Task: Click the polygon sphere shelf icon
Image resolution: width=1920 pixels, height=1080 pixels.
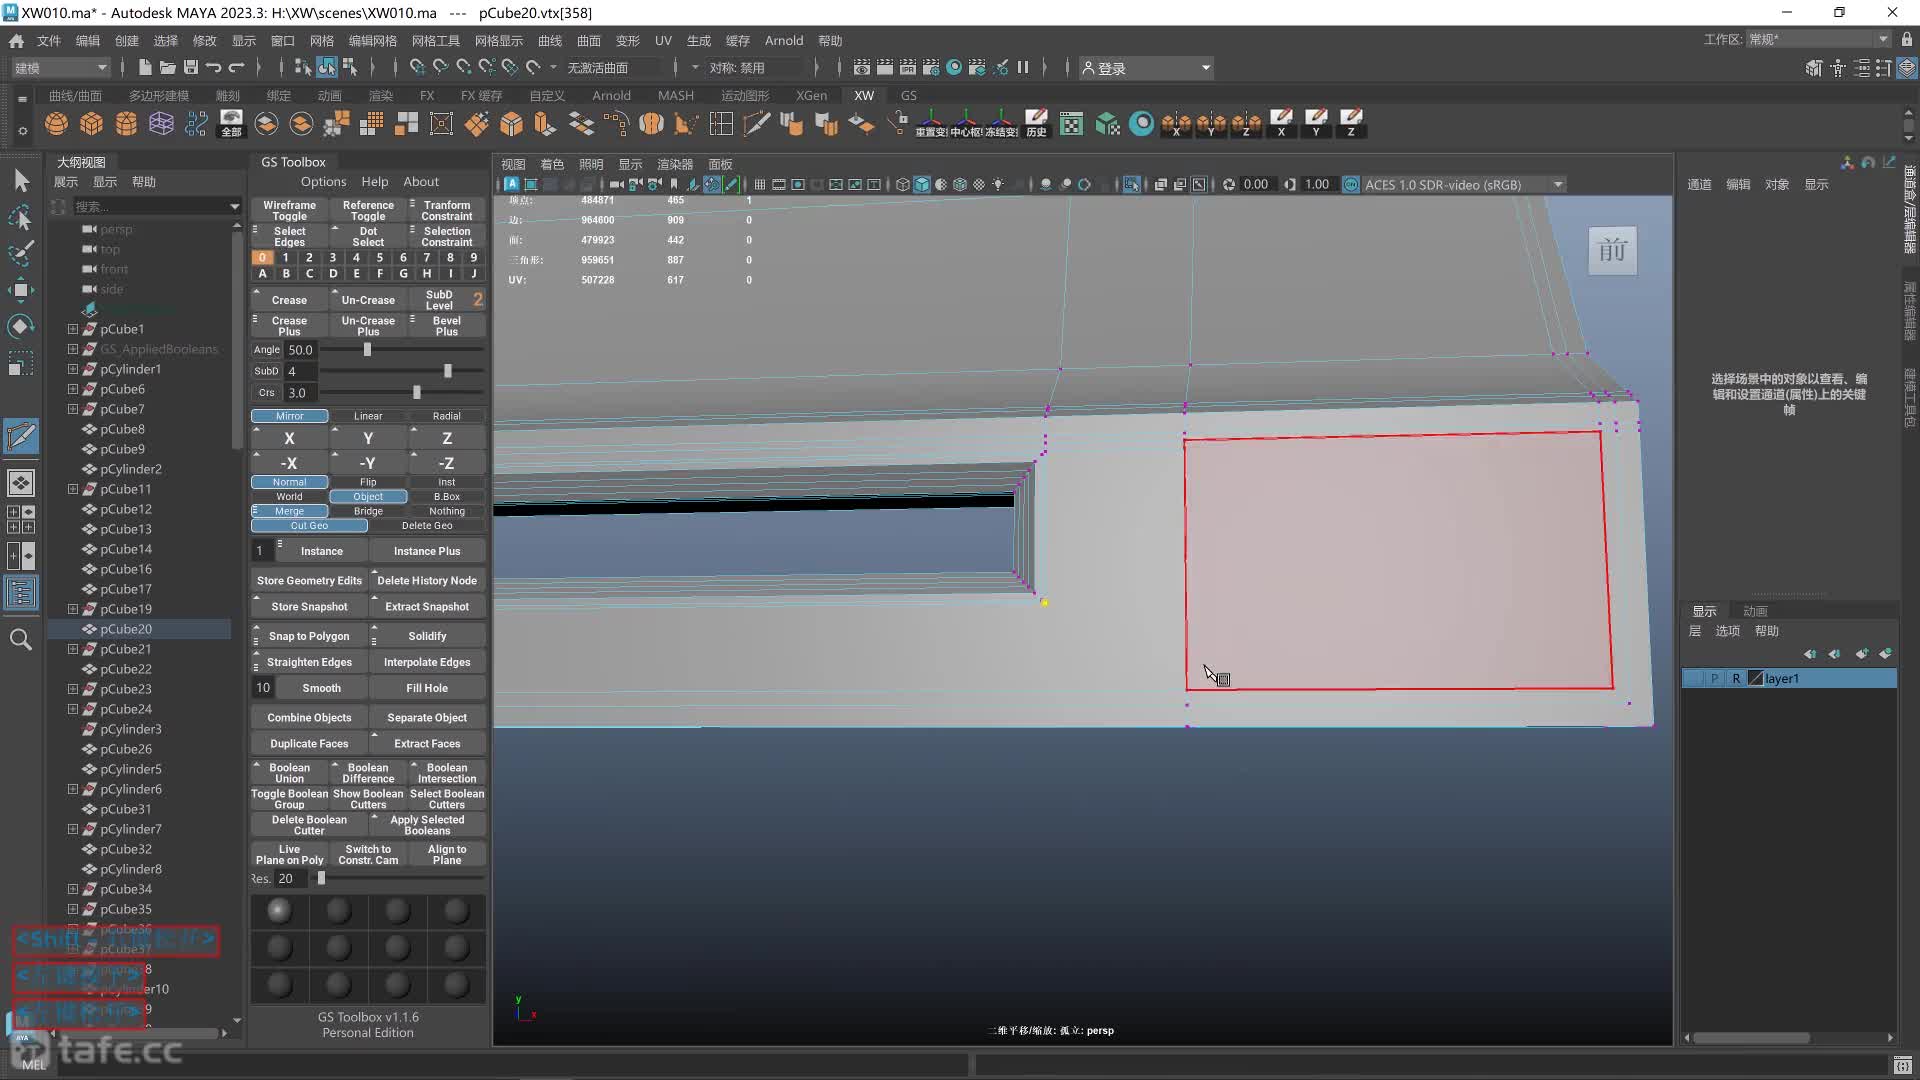Action: click(x=57, y=124)
